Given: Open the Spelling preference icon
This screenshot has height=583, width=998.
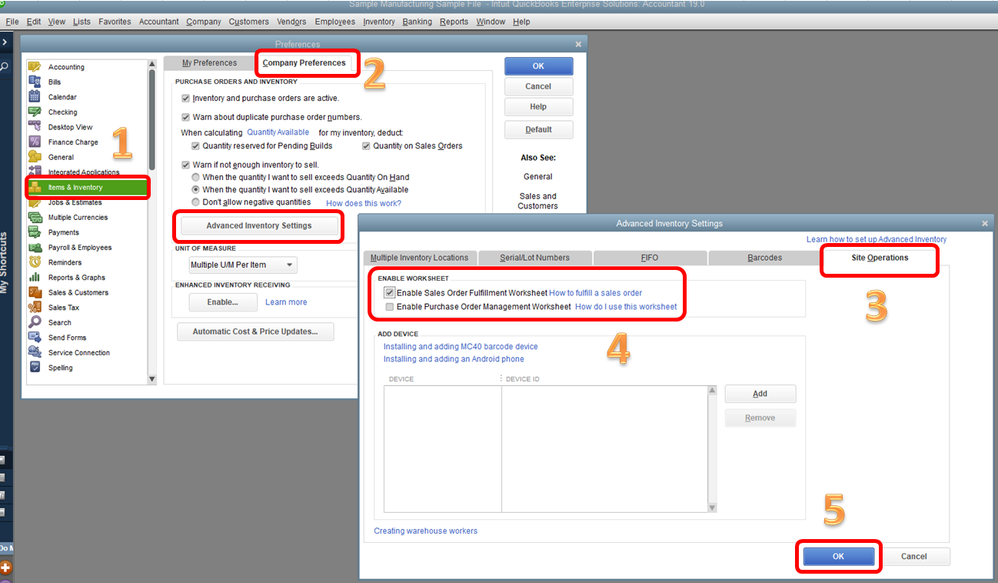Looking at the screenshot, I should click(x=35, y=367).
